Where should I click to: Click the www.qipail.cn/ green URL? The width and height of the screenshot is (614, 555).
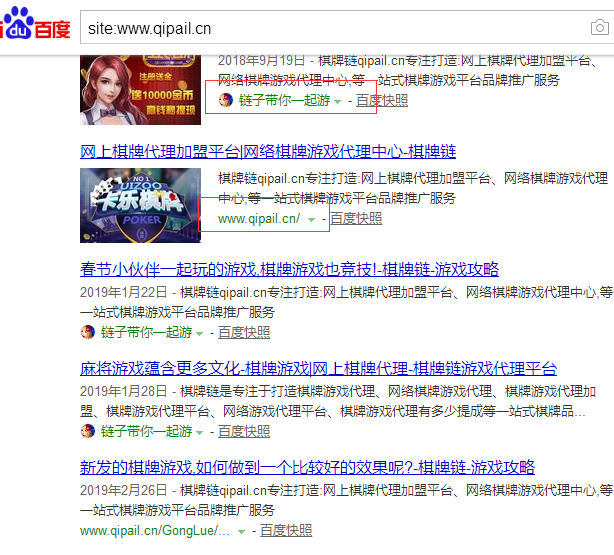pyautogui.click(x=259, y=219)
